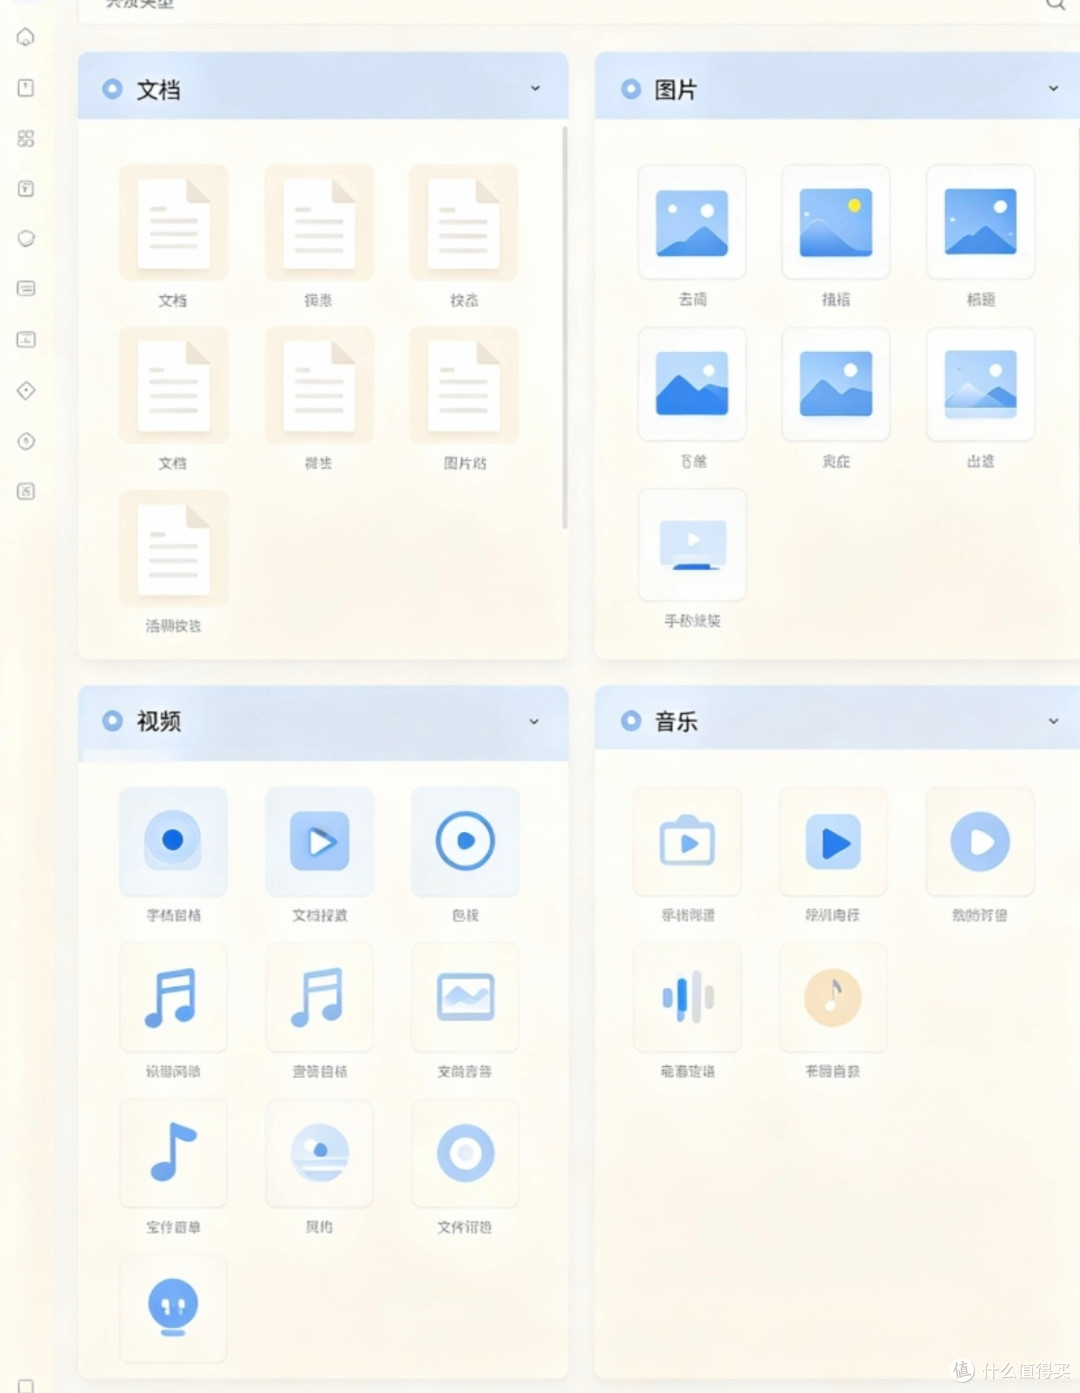Select the radio circle beside 视频 header
1080x1393 pixels.
click(x=112, y=720)
